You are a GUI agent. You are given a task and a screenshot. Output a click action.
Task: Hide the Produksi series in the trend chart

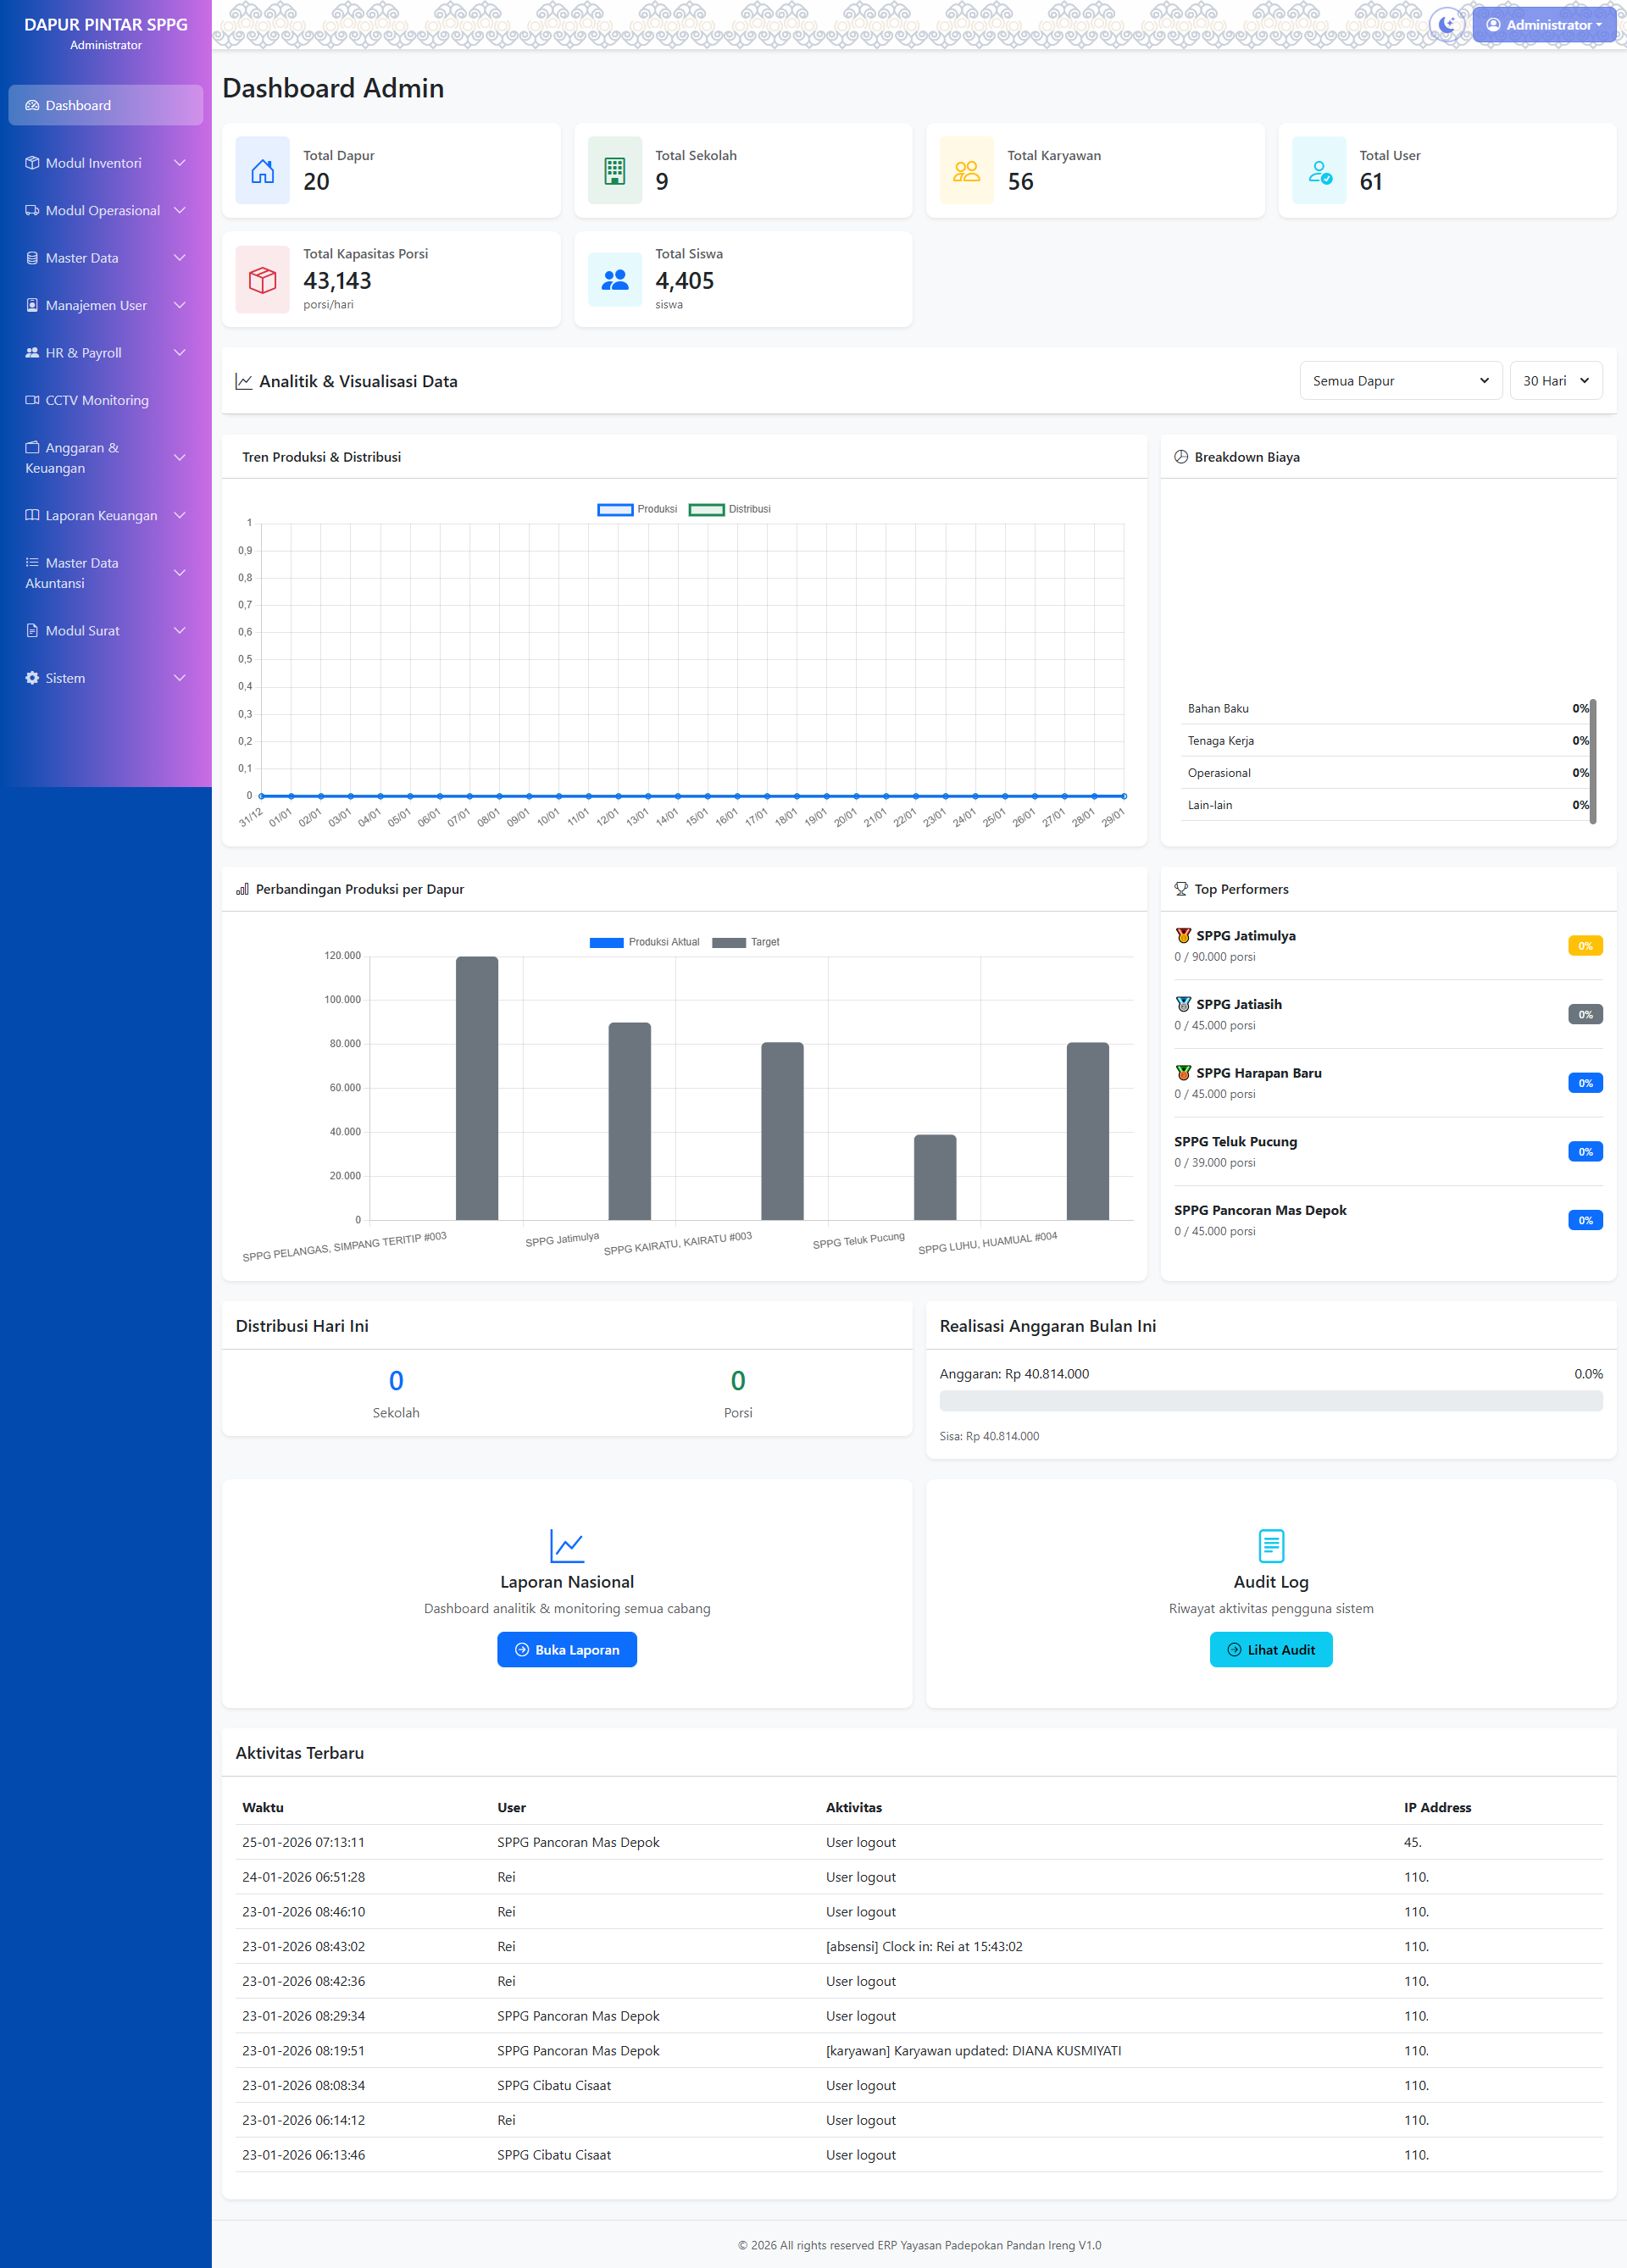click(x=638, y=509)
